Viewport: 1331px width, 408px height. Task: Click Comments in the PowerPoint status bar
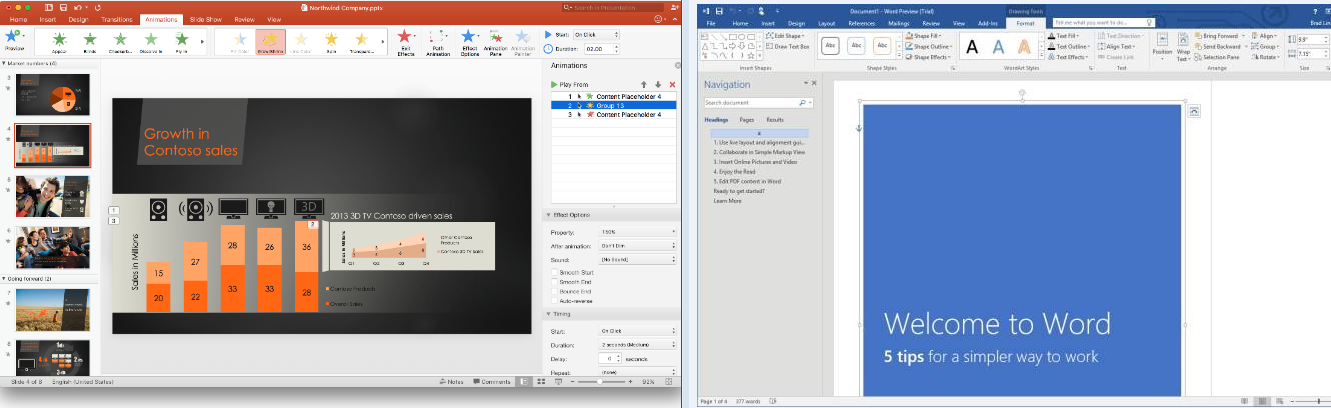tap(491, 382)
